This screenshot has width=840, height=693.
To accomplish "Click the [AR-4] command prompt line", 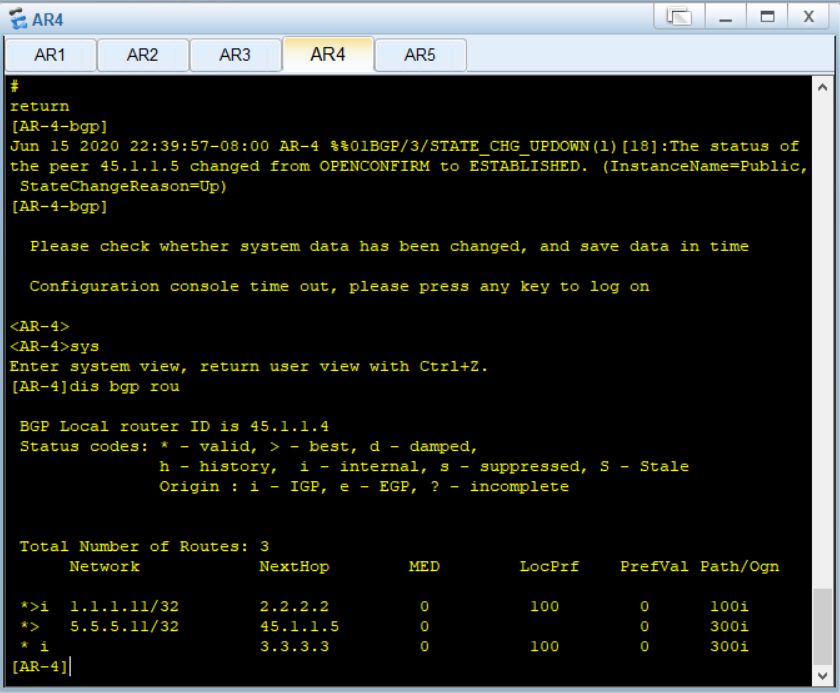I will tap(40, 667).
